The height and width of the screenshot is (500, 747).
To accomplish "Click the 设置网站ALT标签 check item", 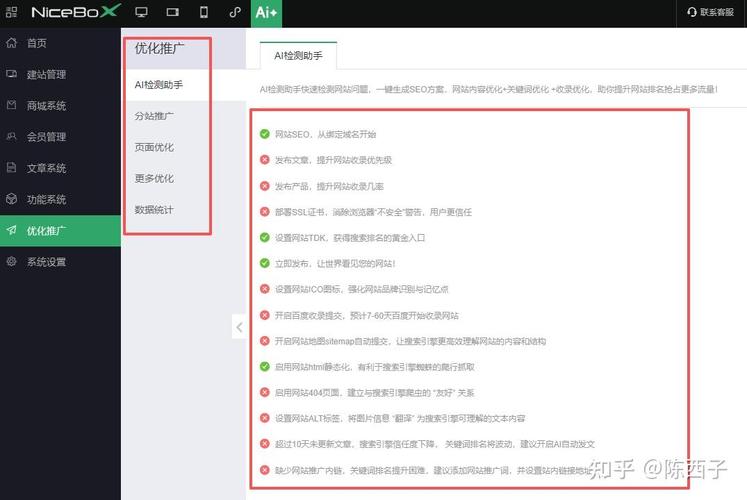I will click(400, 418).
